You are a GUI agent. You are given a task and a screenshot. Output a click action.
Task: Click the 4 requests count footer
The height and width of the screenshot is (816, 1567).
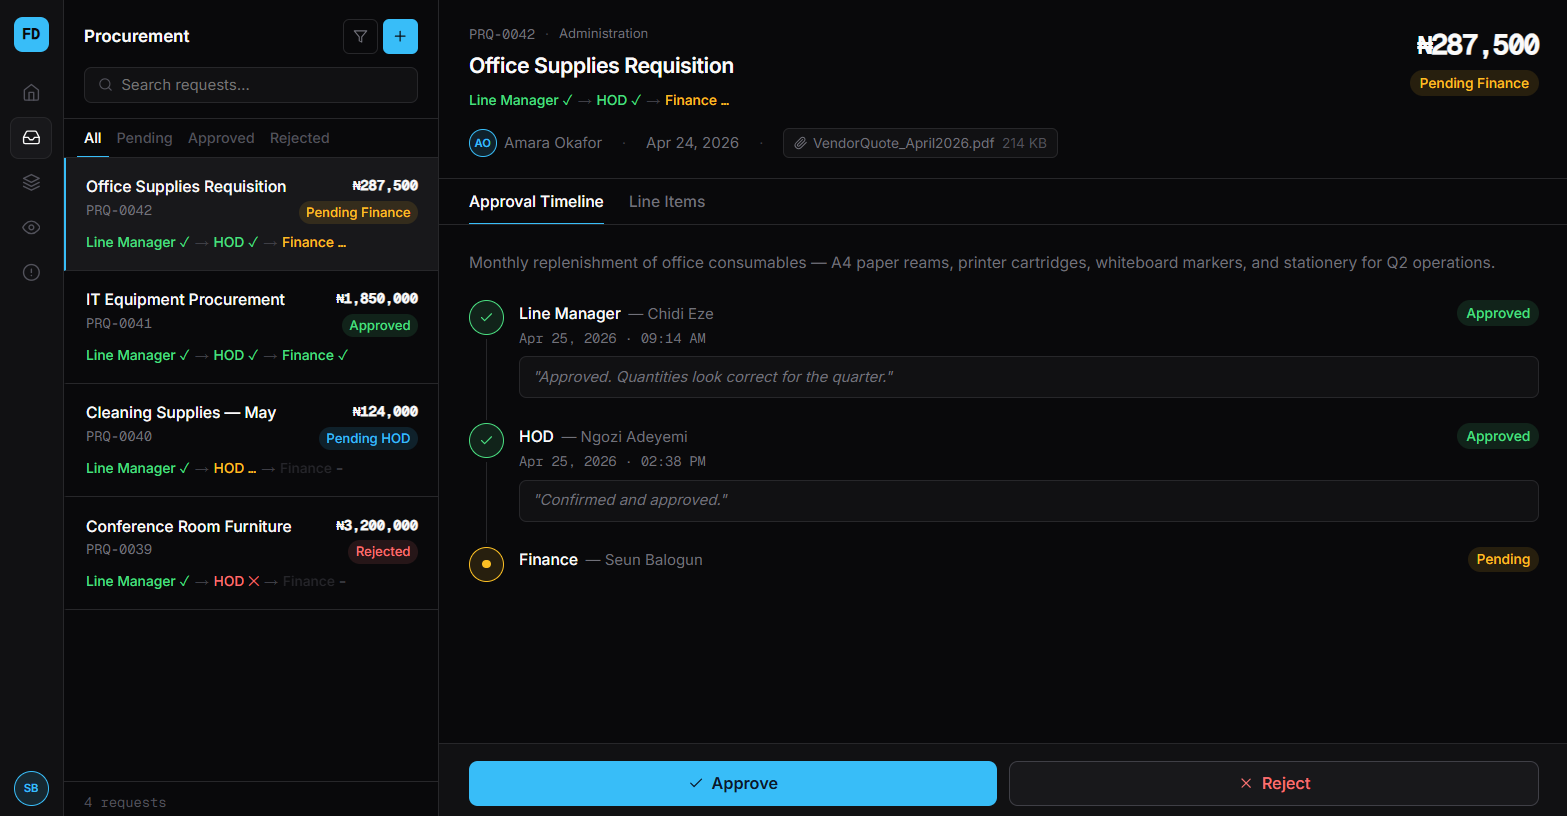125,802
